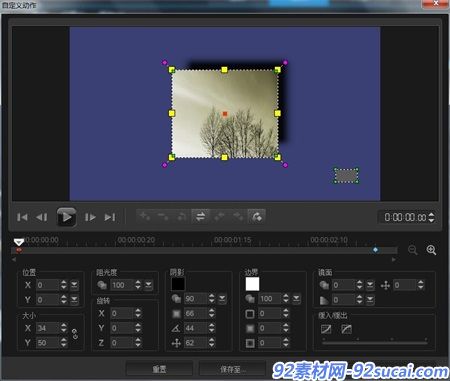This screenshot has width=450, height=381.
Task: Select the ease out icon
Action: (346, 329)
